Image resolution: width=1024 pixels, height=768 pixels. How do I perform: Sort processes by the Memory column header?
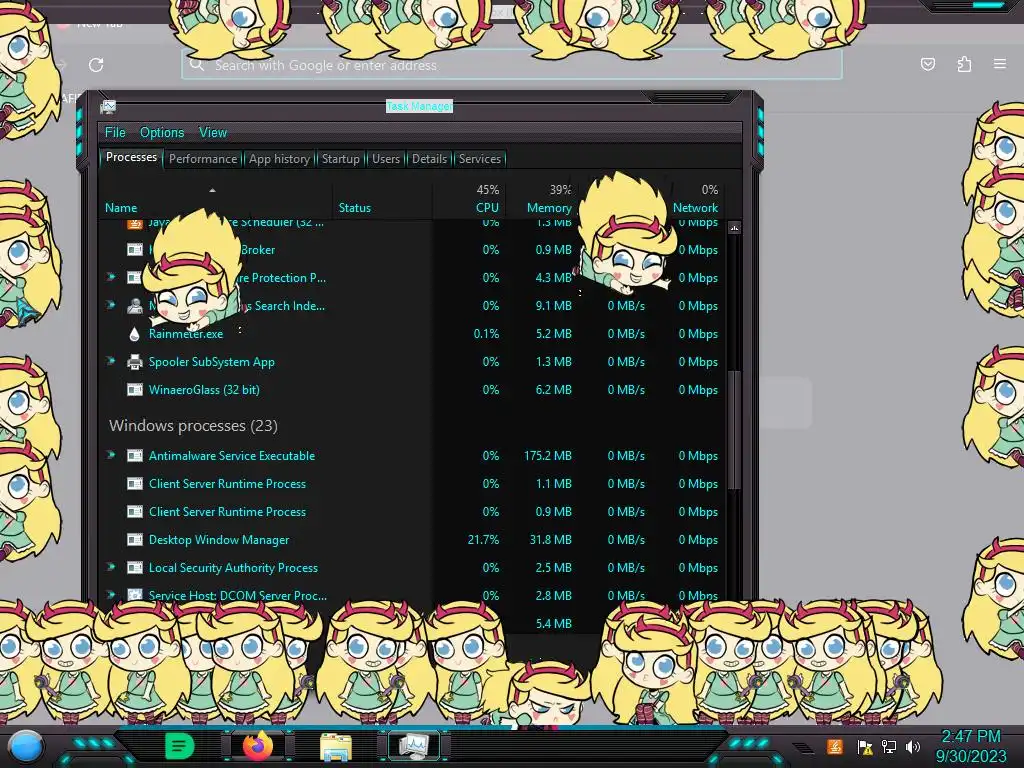tap(541, 200)
